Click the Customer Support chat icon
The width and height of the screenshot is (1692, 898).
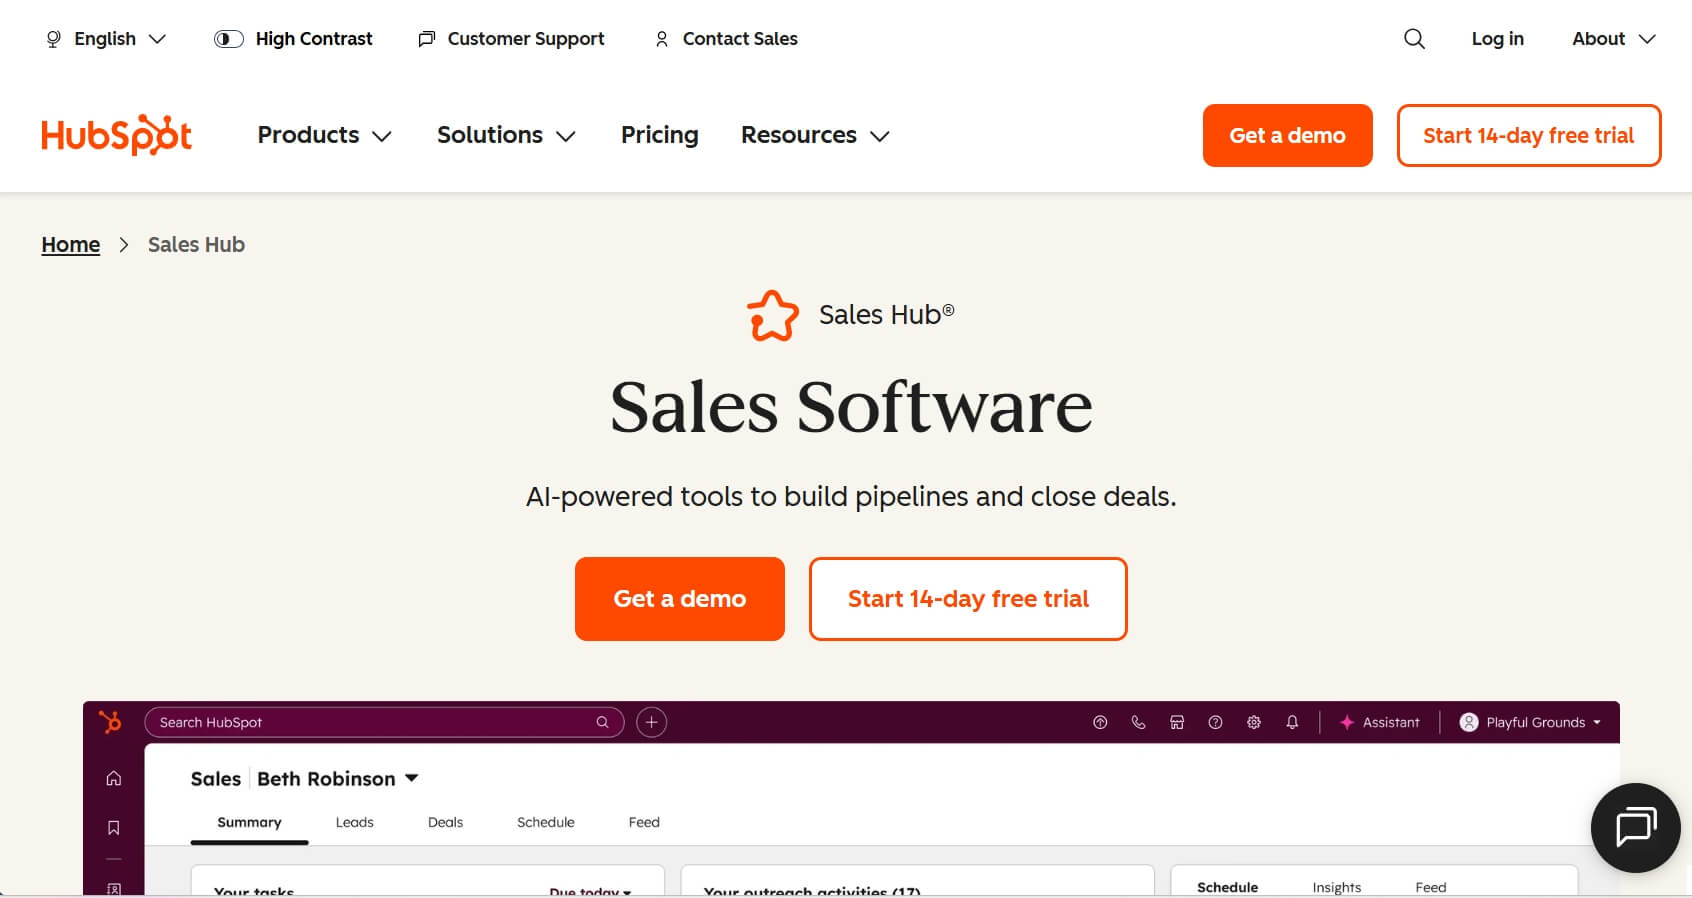point(427,39)
